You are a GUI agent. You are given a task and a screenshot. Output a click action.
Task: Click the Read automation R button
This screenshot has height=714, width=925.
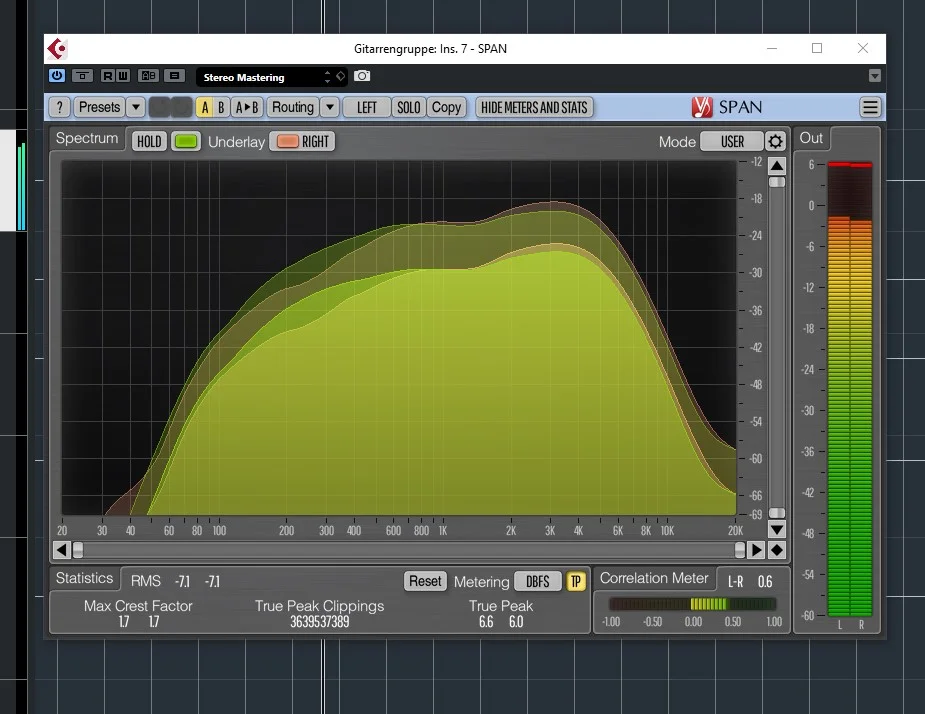click(107, 76)
